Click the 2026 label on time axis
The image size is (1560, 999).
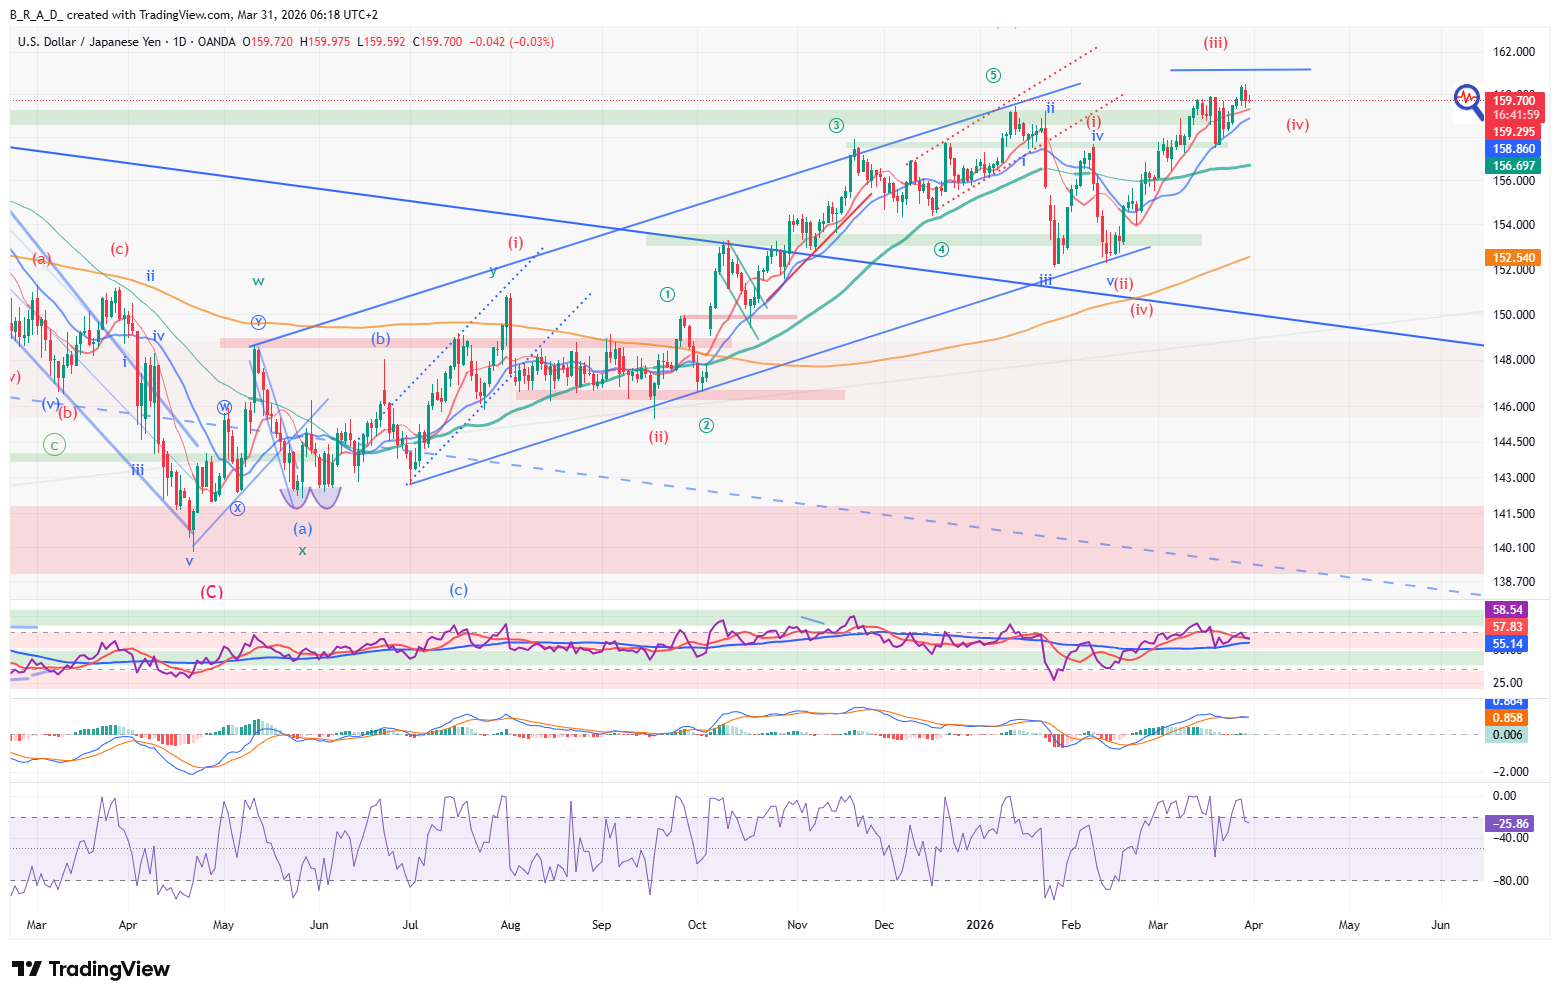(980, 925)
